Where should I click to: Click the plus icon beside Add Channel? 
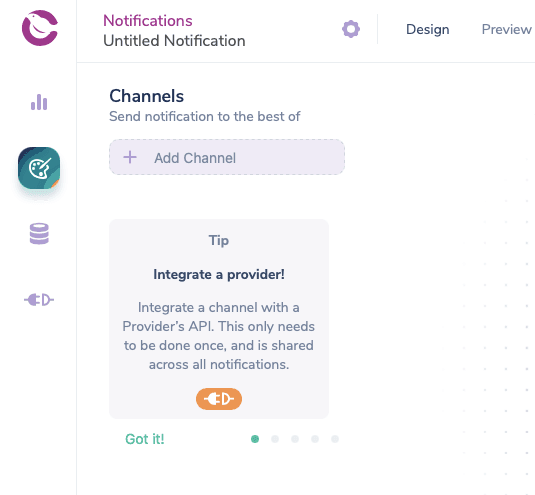pos(130,157)
